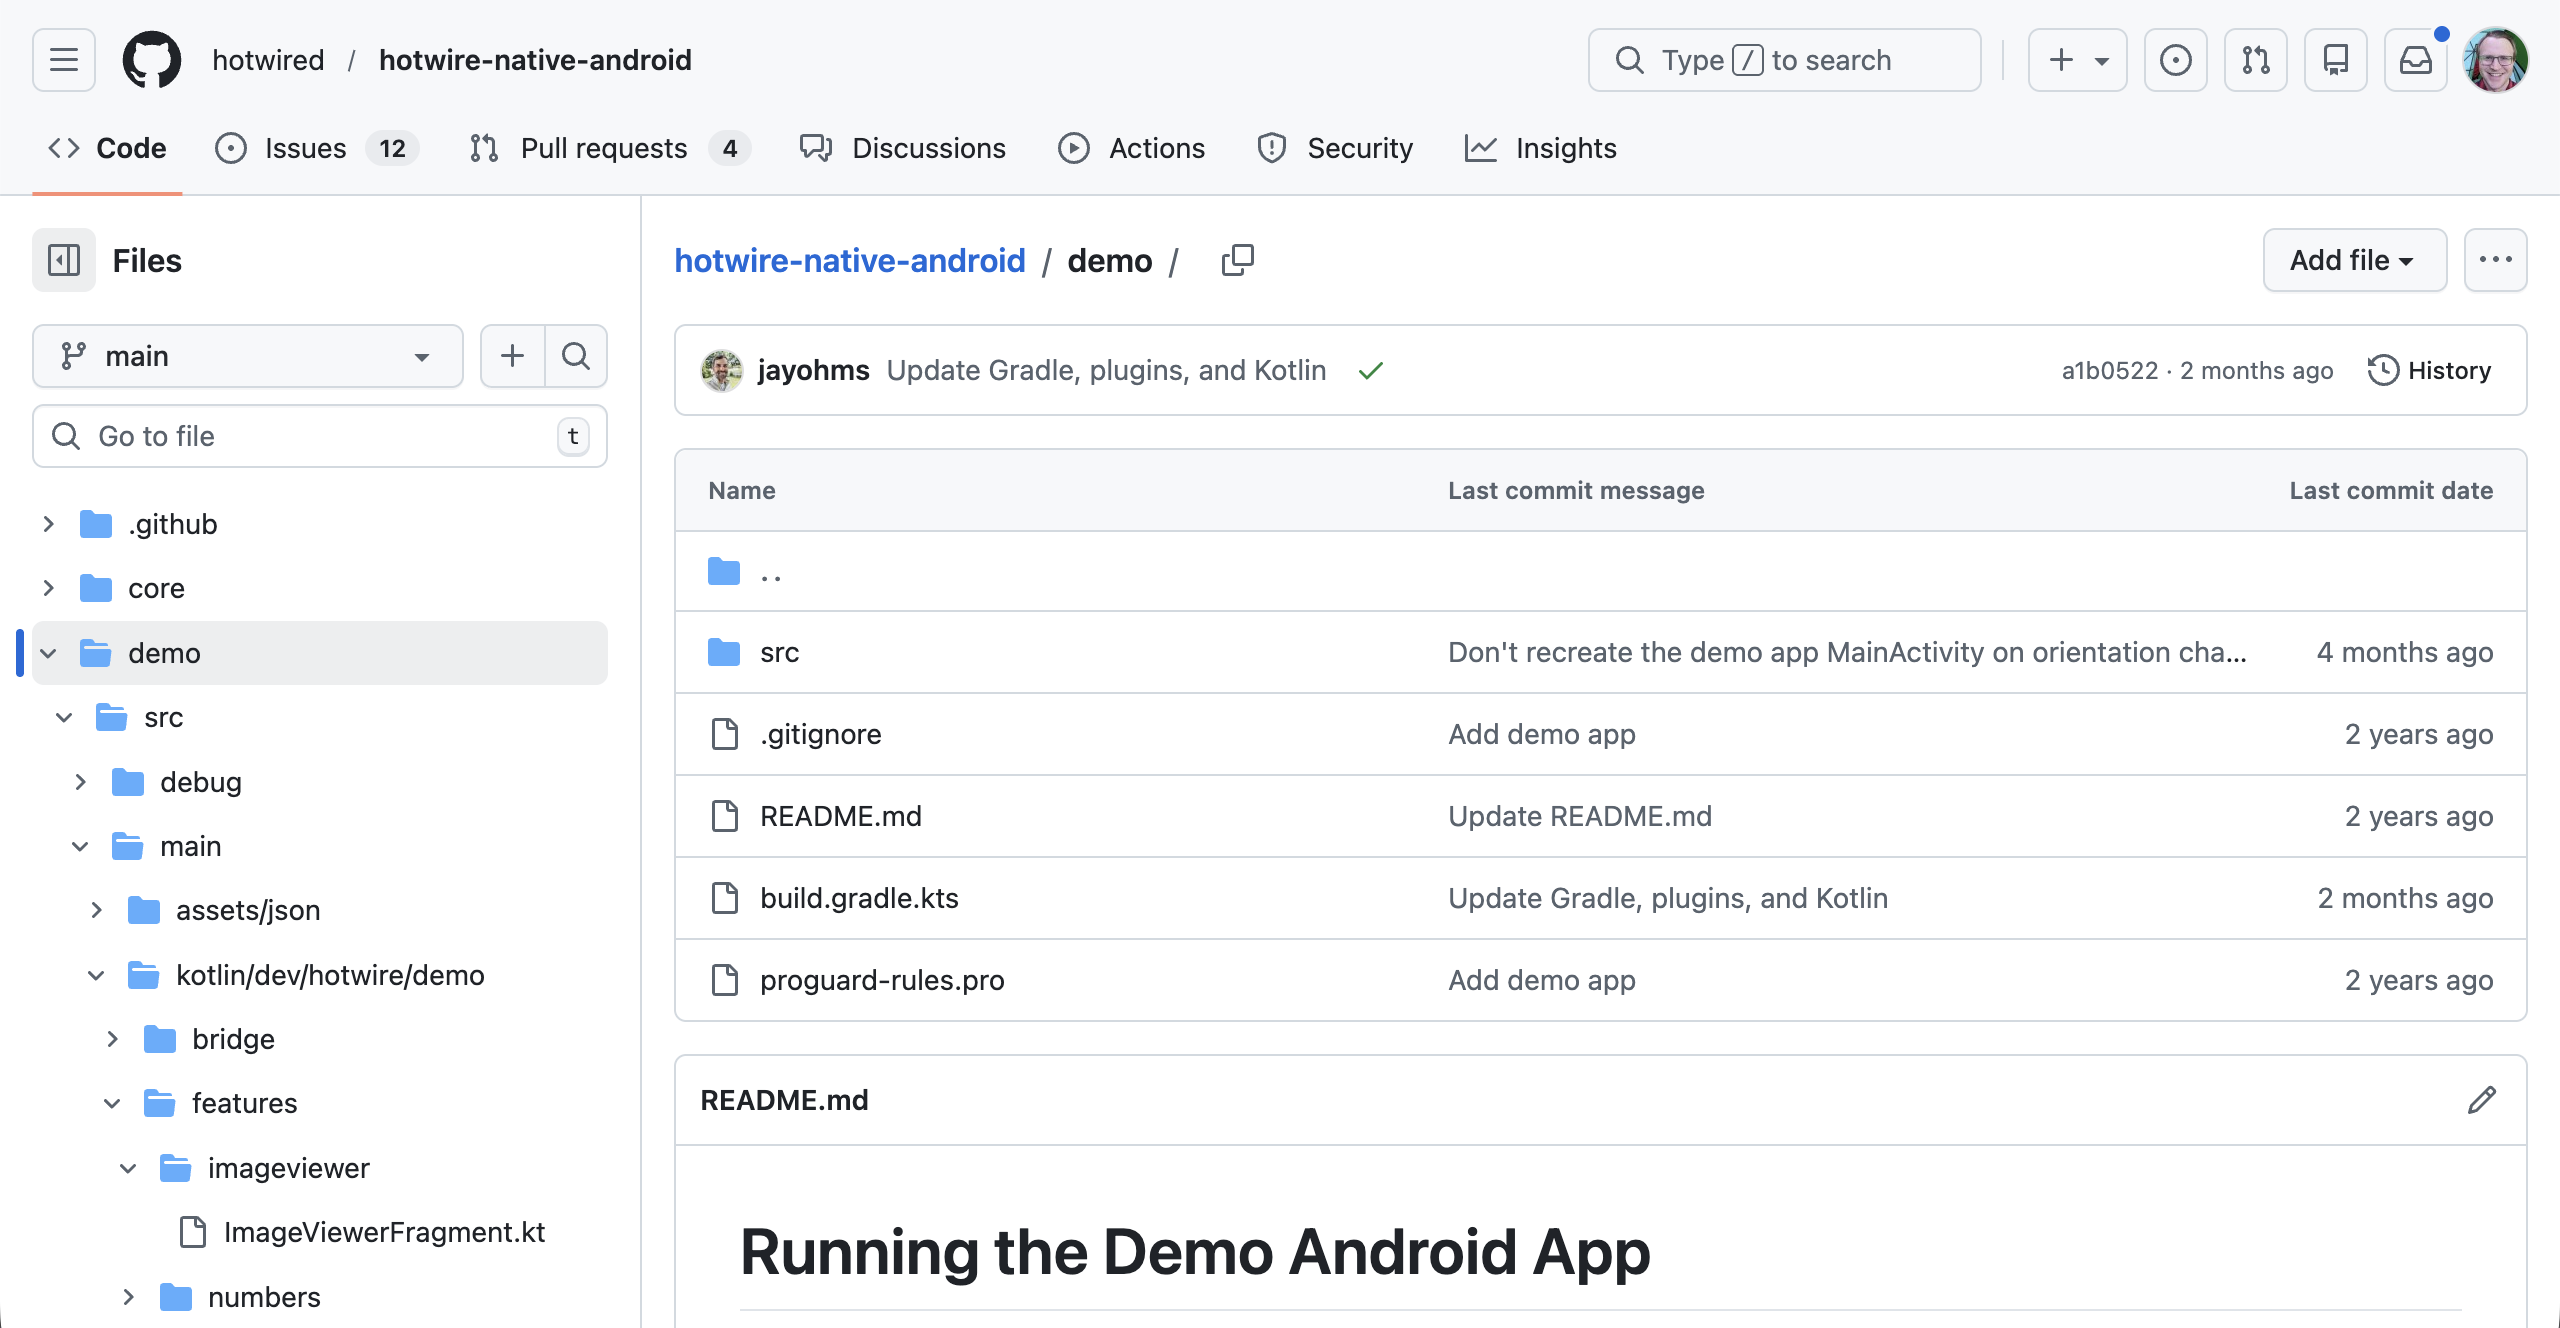
Task: Open the more options ellipsis menu
Action: pyautogui.click(x=2495, y=260)
